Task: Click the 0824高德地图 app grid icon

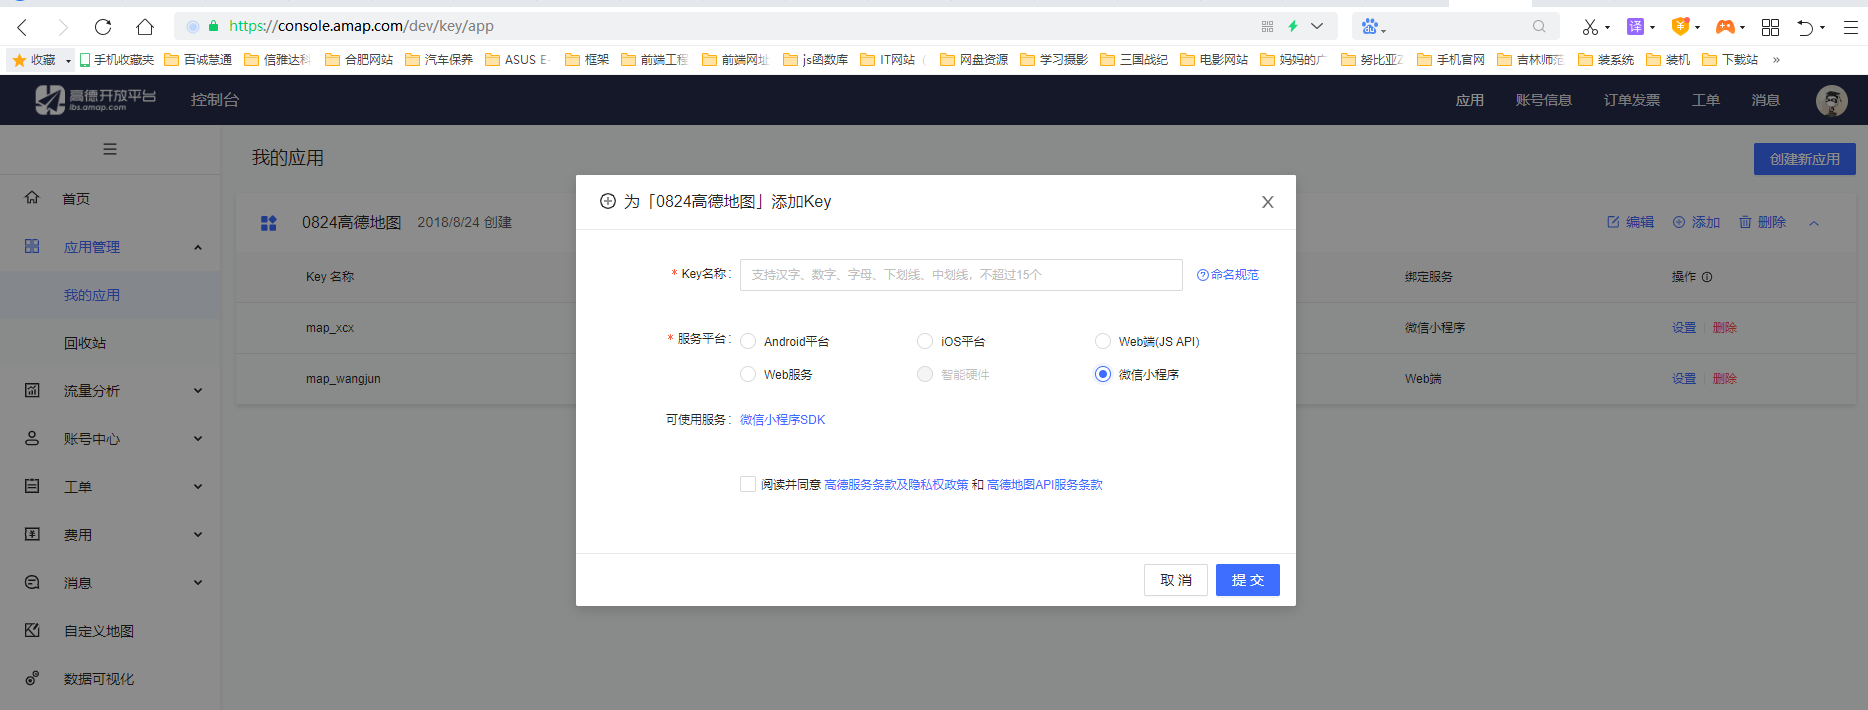Action: point(269,223)
